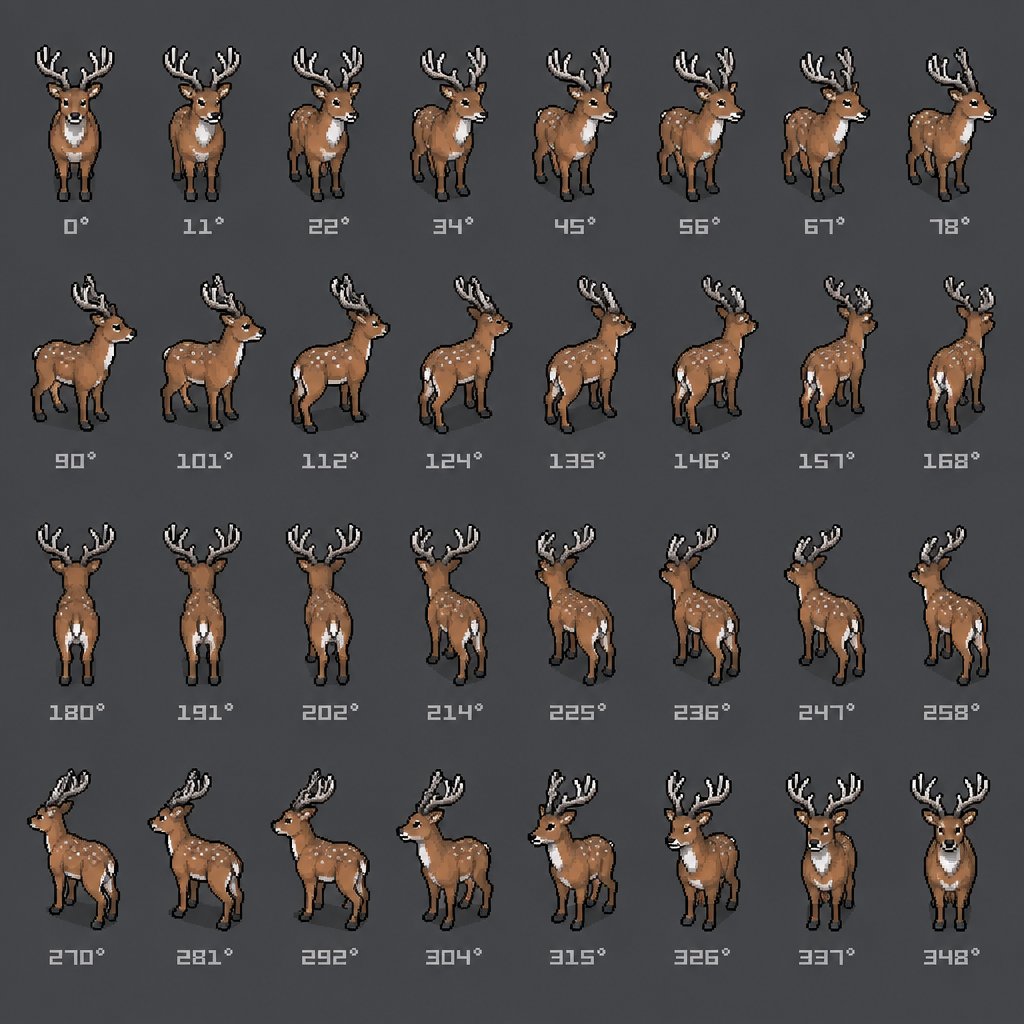The width and height of the screenshot is (1024, 1024).
Task: Click the deer sprite at 101°
Action: [x=213, y=353]
